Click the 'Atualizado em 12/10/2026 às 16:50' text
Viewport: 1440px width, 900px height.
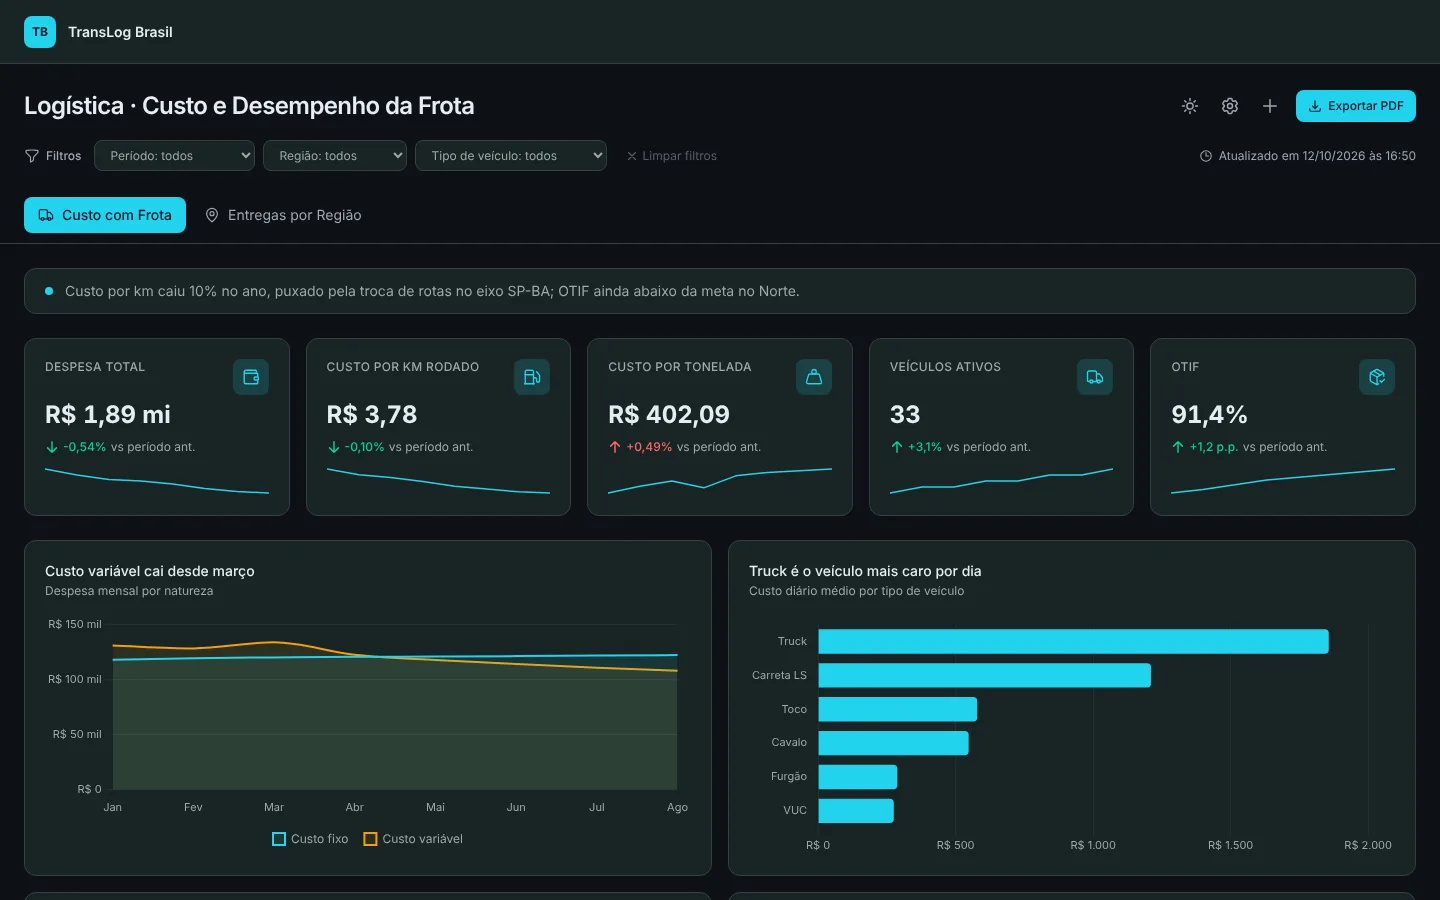(x=1317, y=156)
